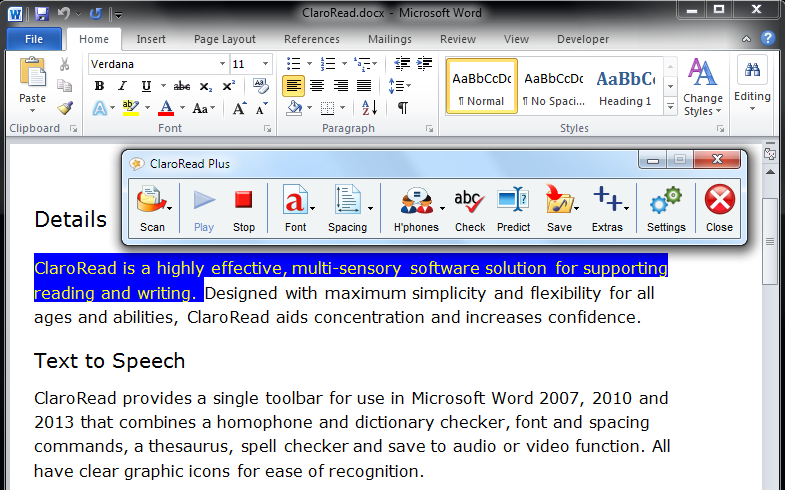Click the Change Styles button
This screenshot has width=785, height=490.
click(703, 86)
